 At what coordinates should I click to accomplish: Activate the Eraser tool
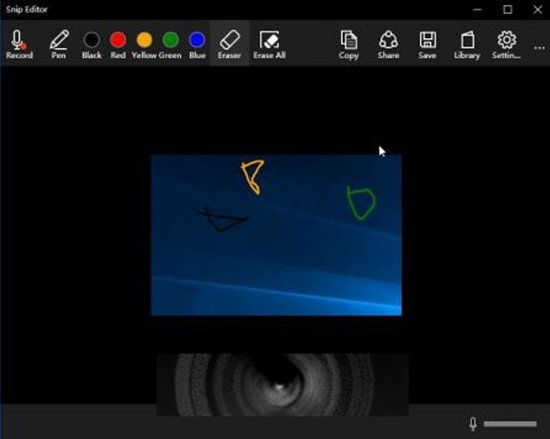coord(229,44)
